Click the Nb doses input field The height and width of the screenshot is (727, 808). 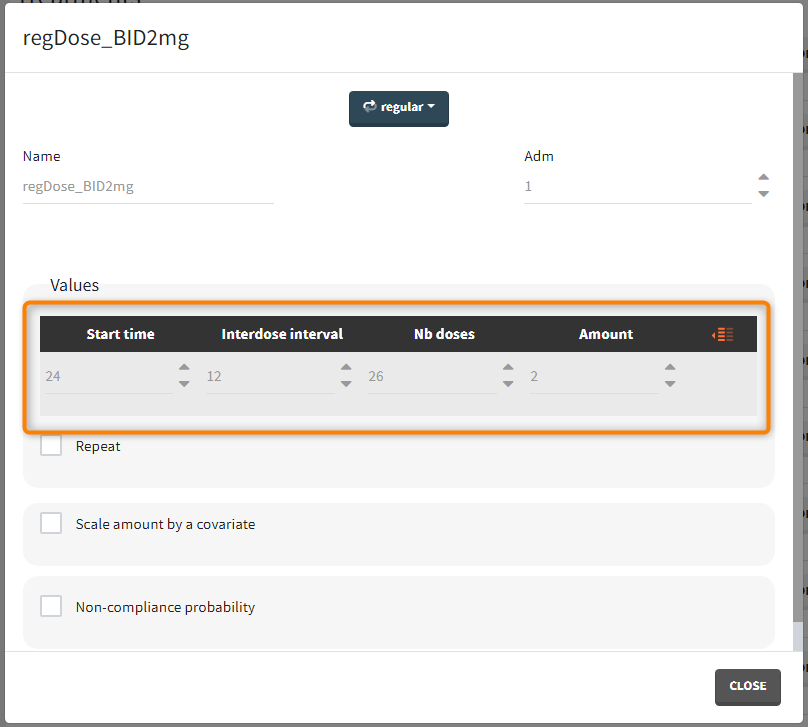(430, 377)
